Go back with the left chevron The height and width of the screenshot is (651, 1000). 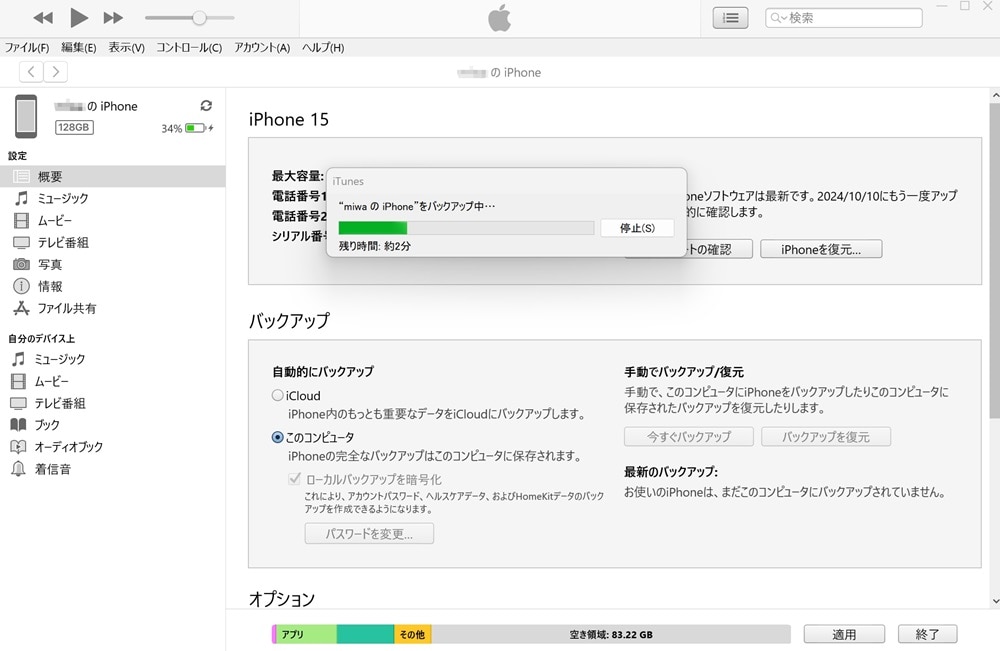click(x=32, y=71)
